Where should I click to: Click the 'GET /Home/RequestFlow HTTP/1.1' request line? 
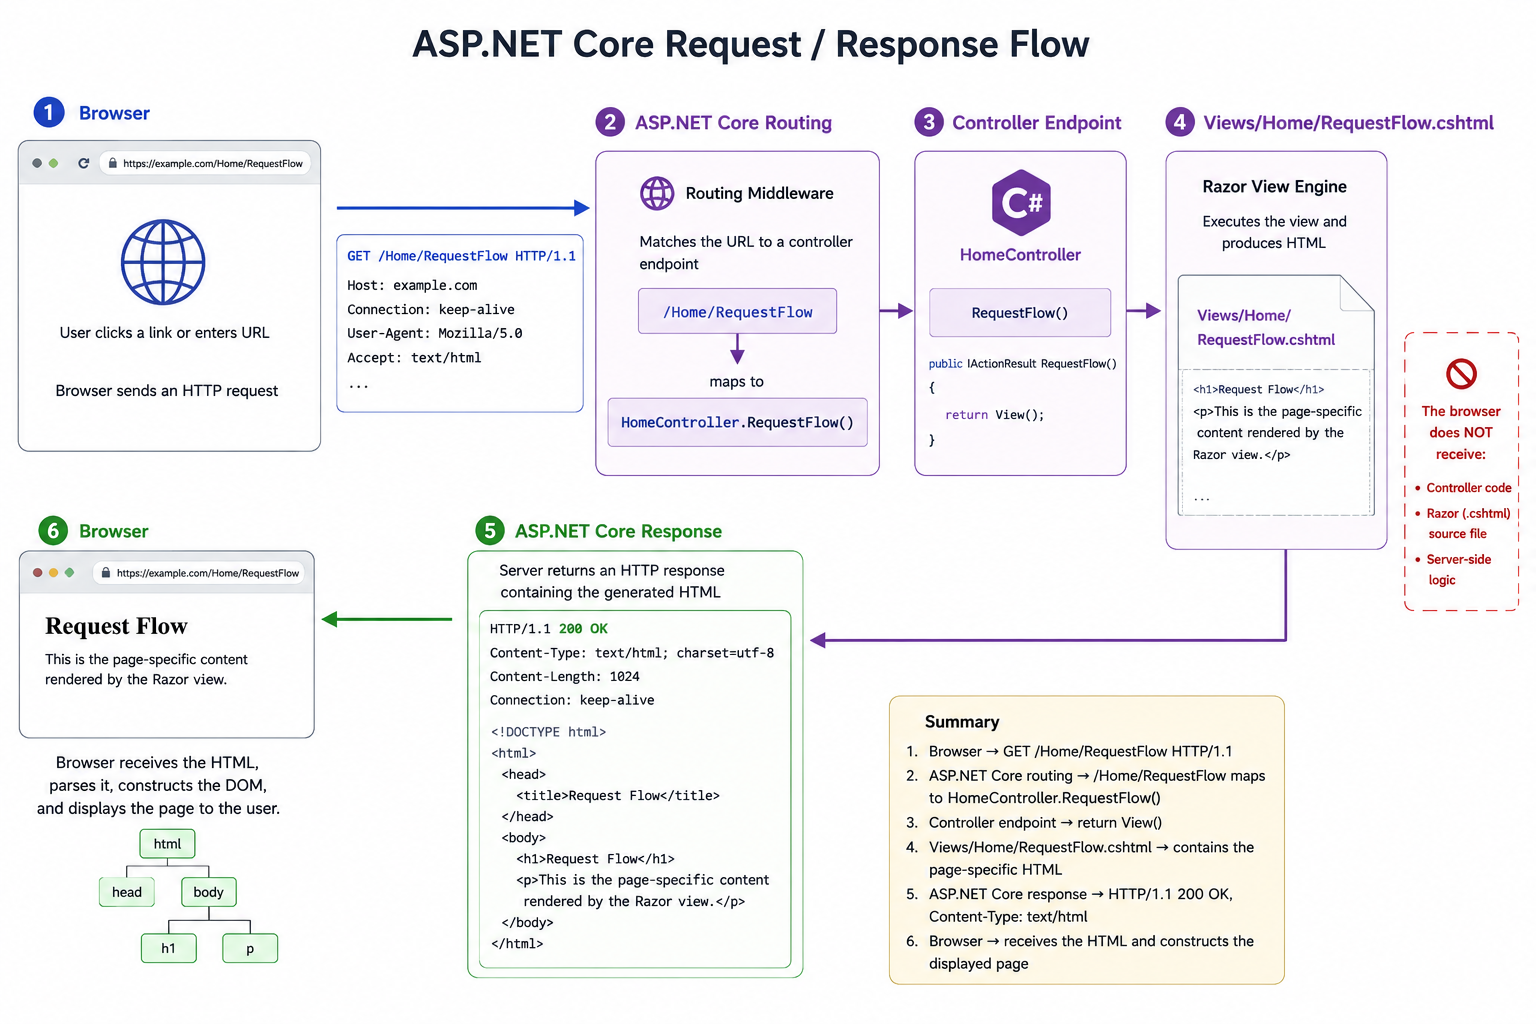click(461, 256)
